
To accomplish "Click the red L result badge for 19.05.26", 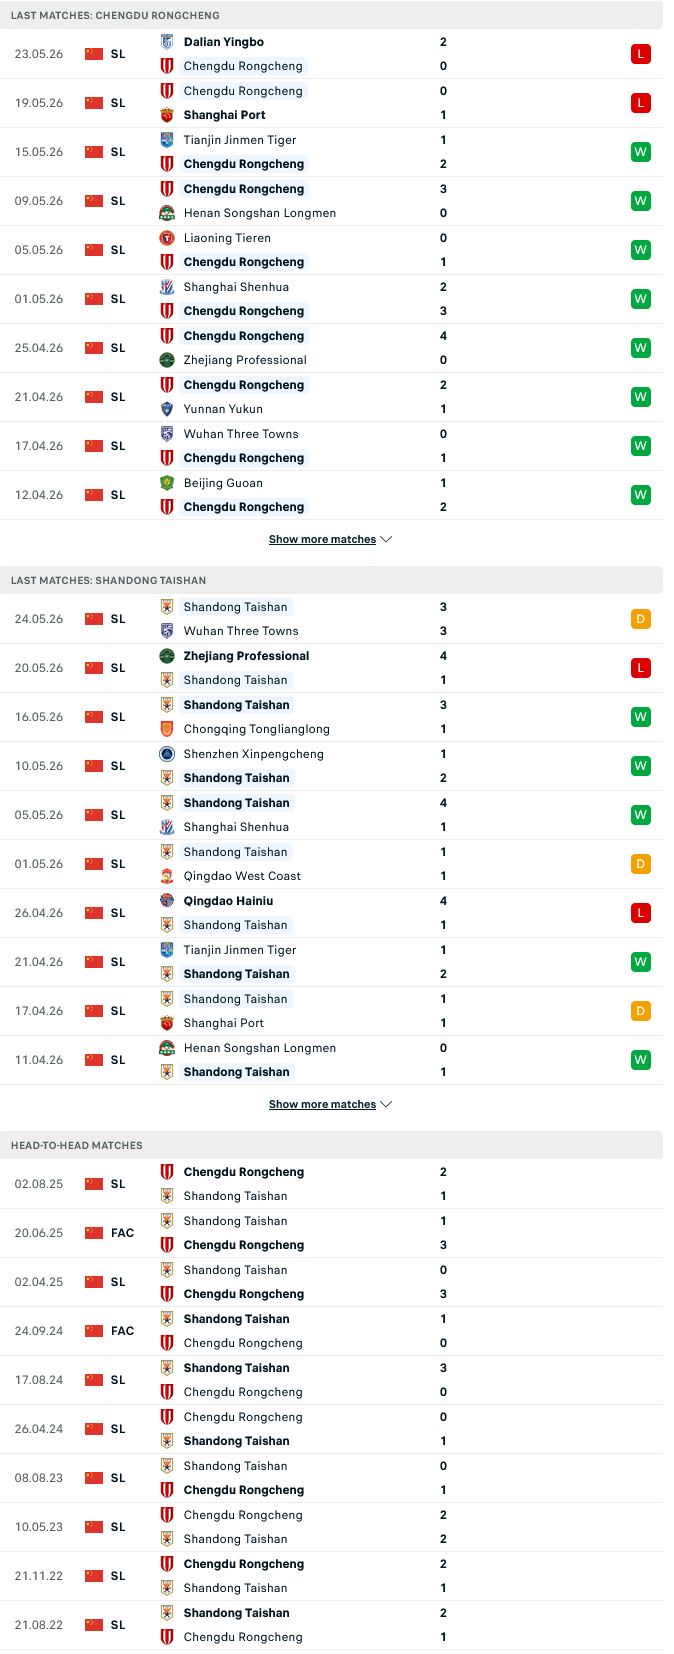I will 641,103.
